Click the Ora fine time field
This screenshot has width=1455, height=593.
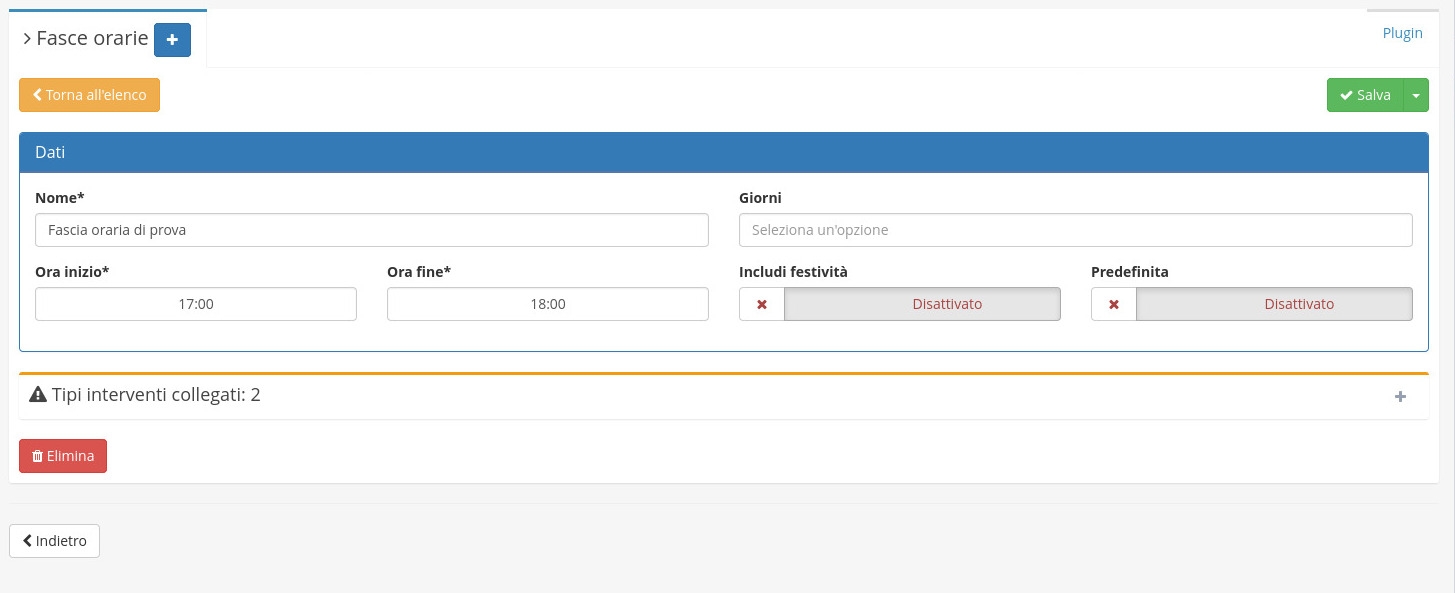point(547,304)
